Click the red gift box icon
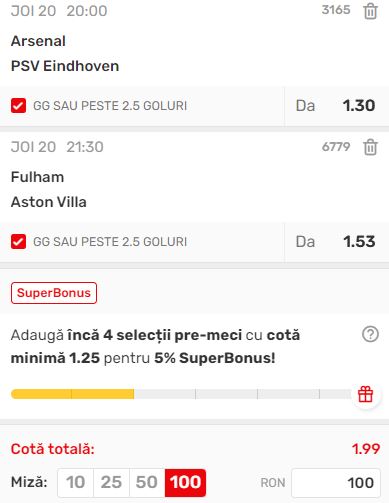Screen dimensions: 389x503 [365, 394]
